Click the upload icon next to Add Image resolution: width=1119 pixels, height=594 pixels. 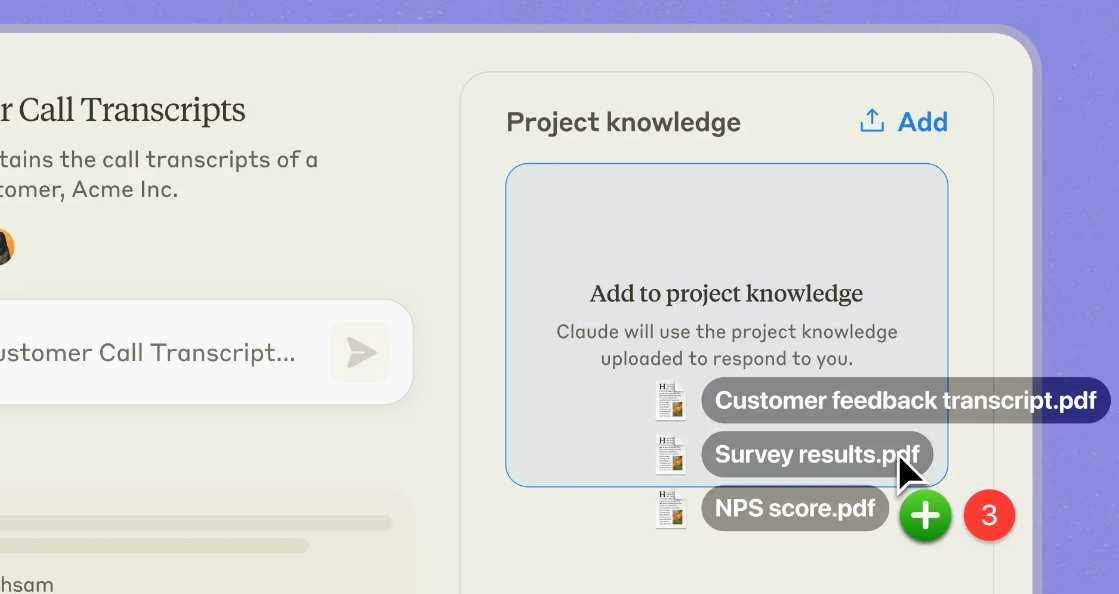coord(871,121)
